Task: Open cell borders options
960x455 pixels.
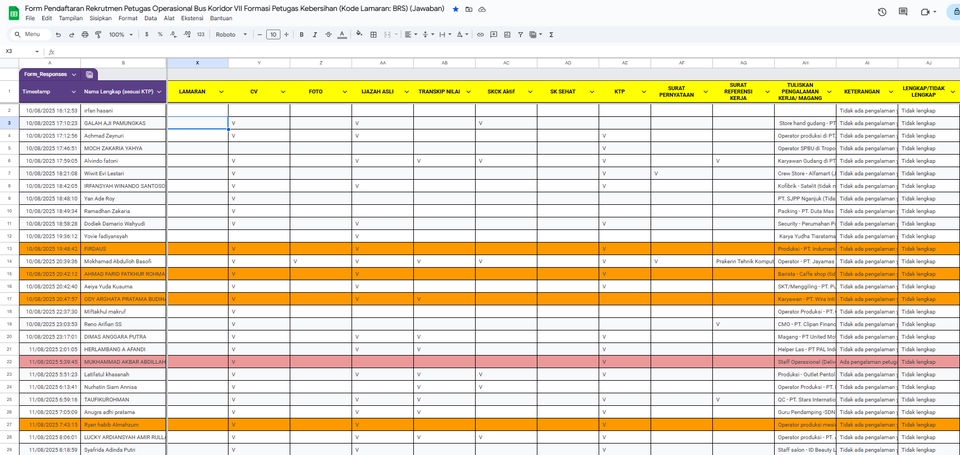Action: [x=373, y=35]
